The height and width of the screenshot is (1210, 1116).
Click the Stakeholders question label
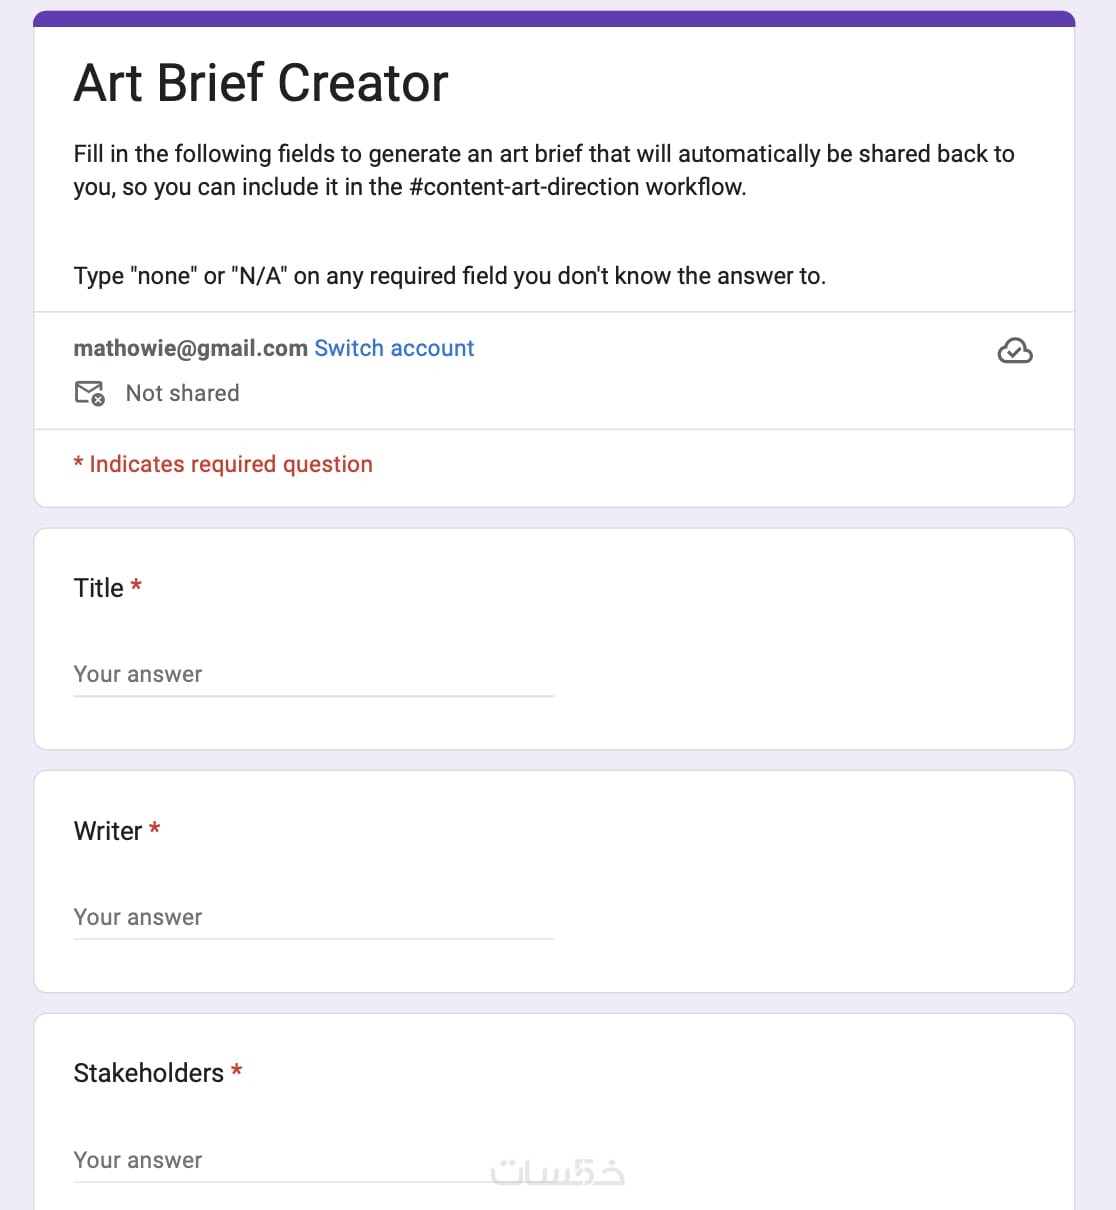click(x=148, y=1073)
